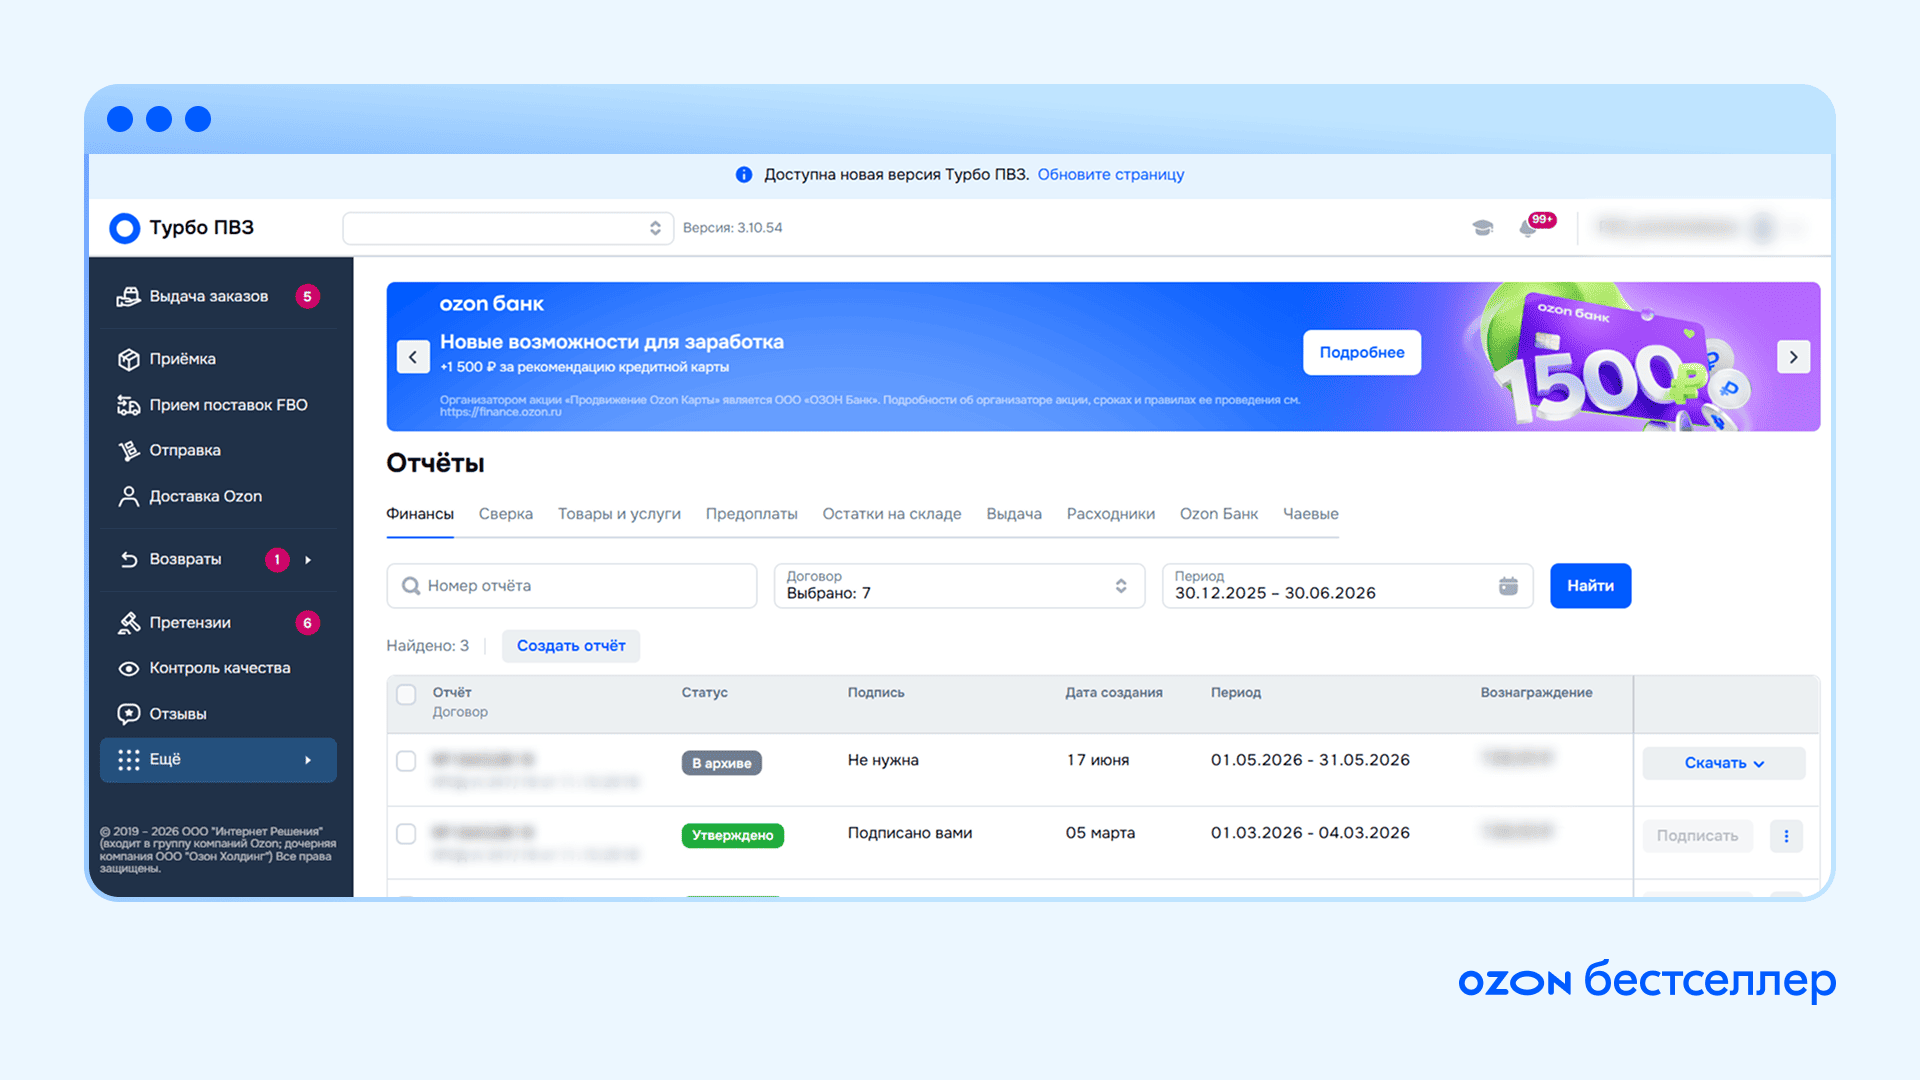Expand the Возвраты submenu arrow
Screen dimensions: 1920x1080
click(308, 560)
